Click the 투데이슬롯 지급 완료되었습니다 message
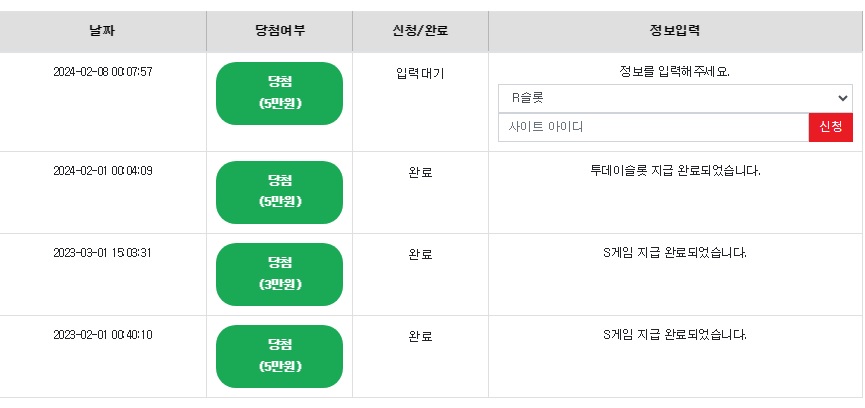 pyautogui.click(x=675, y=171)
